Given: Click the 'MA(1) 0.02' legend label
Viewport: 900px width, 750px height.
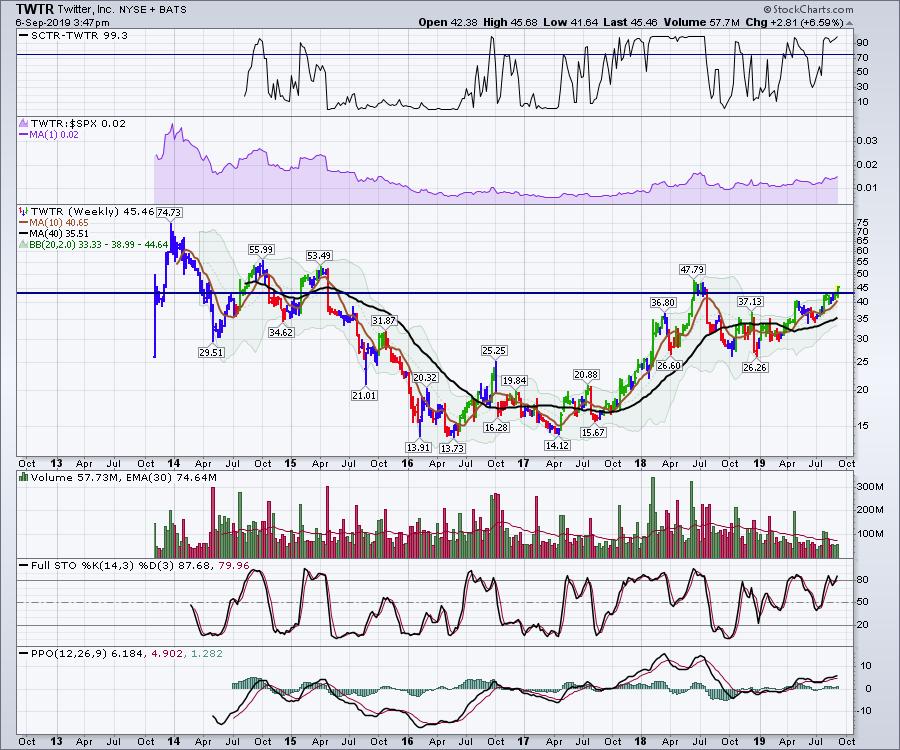Looking at the screenshot, I should (54, 135).
